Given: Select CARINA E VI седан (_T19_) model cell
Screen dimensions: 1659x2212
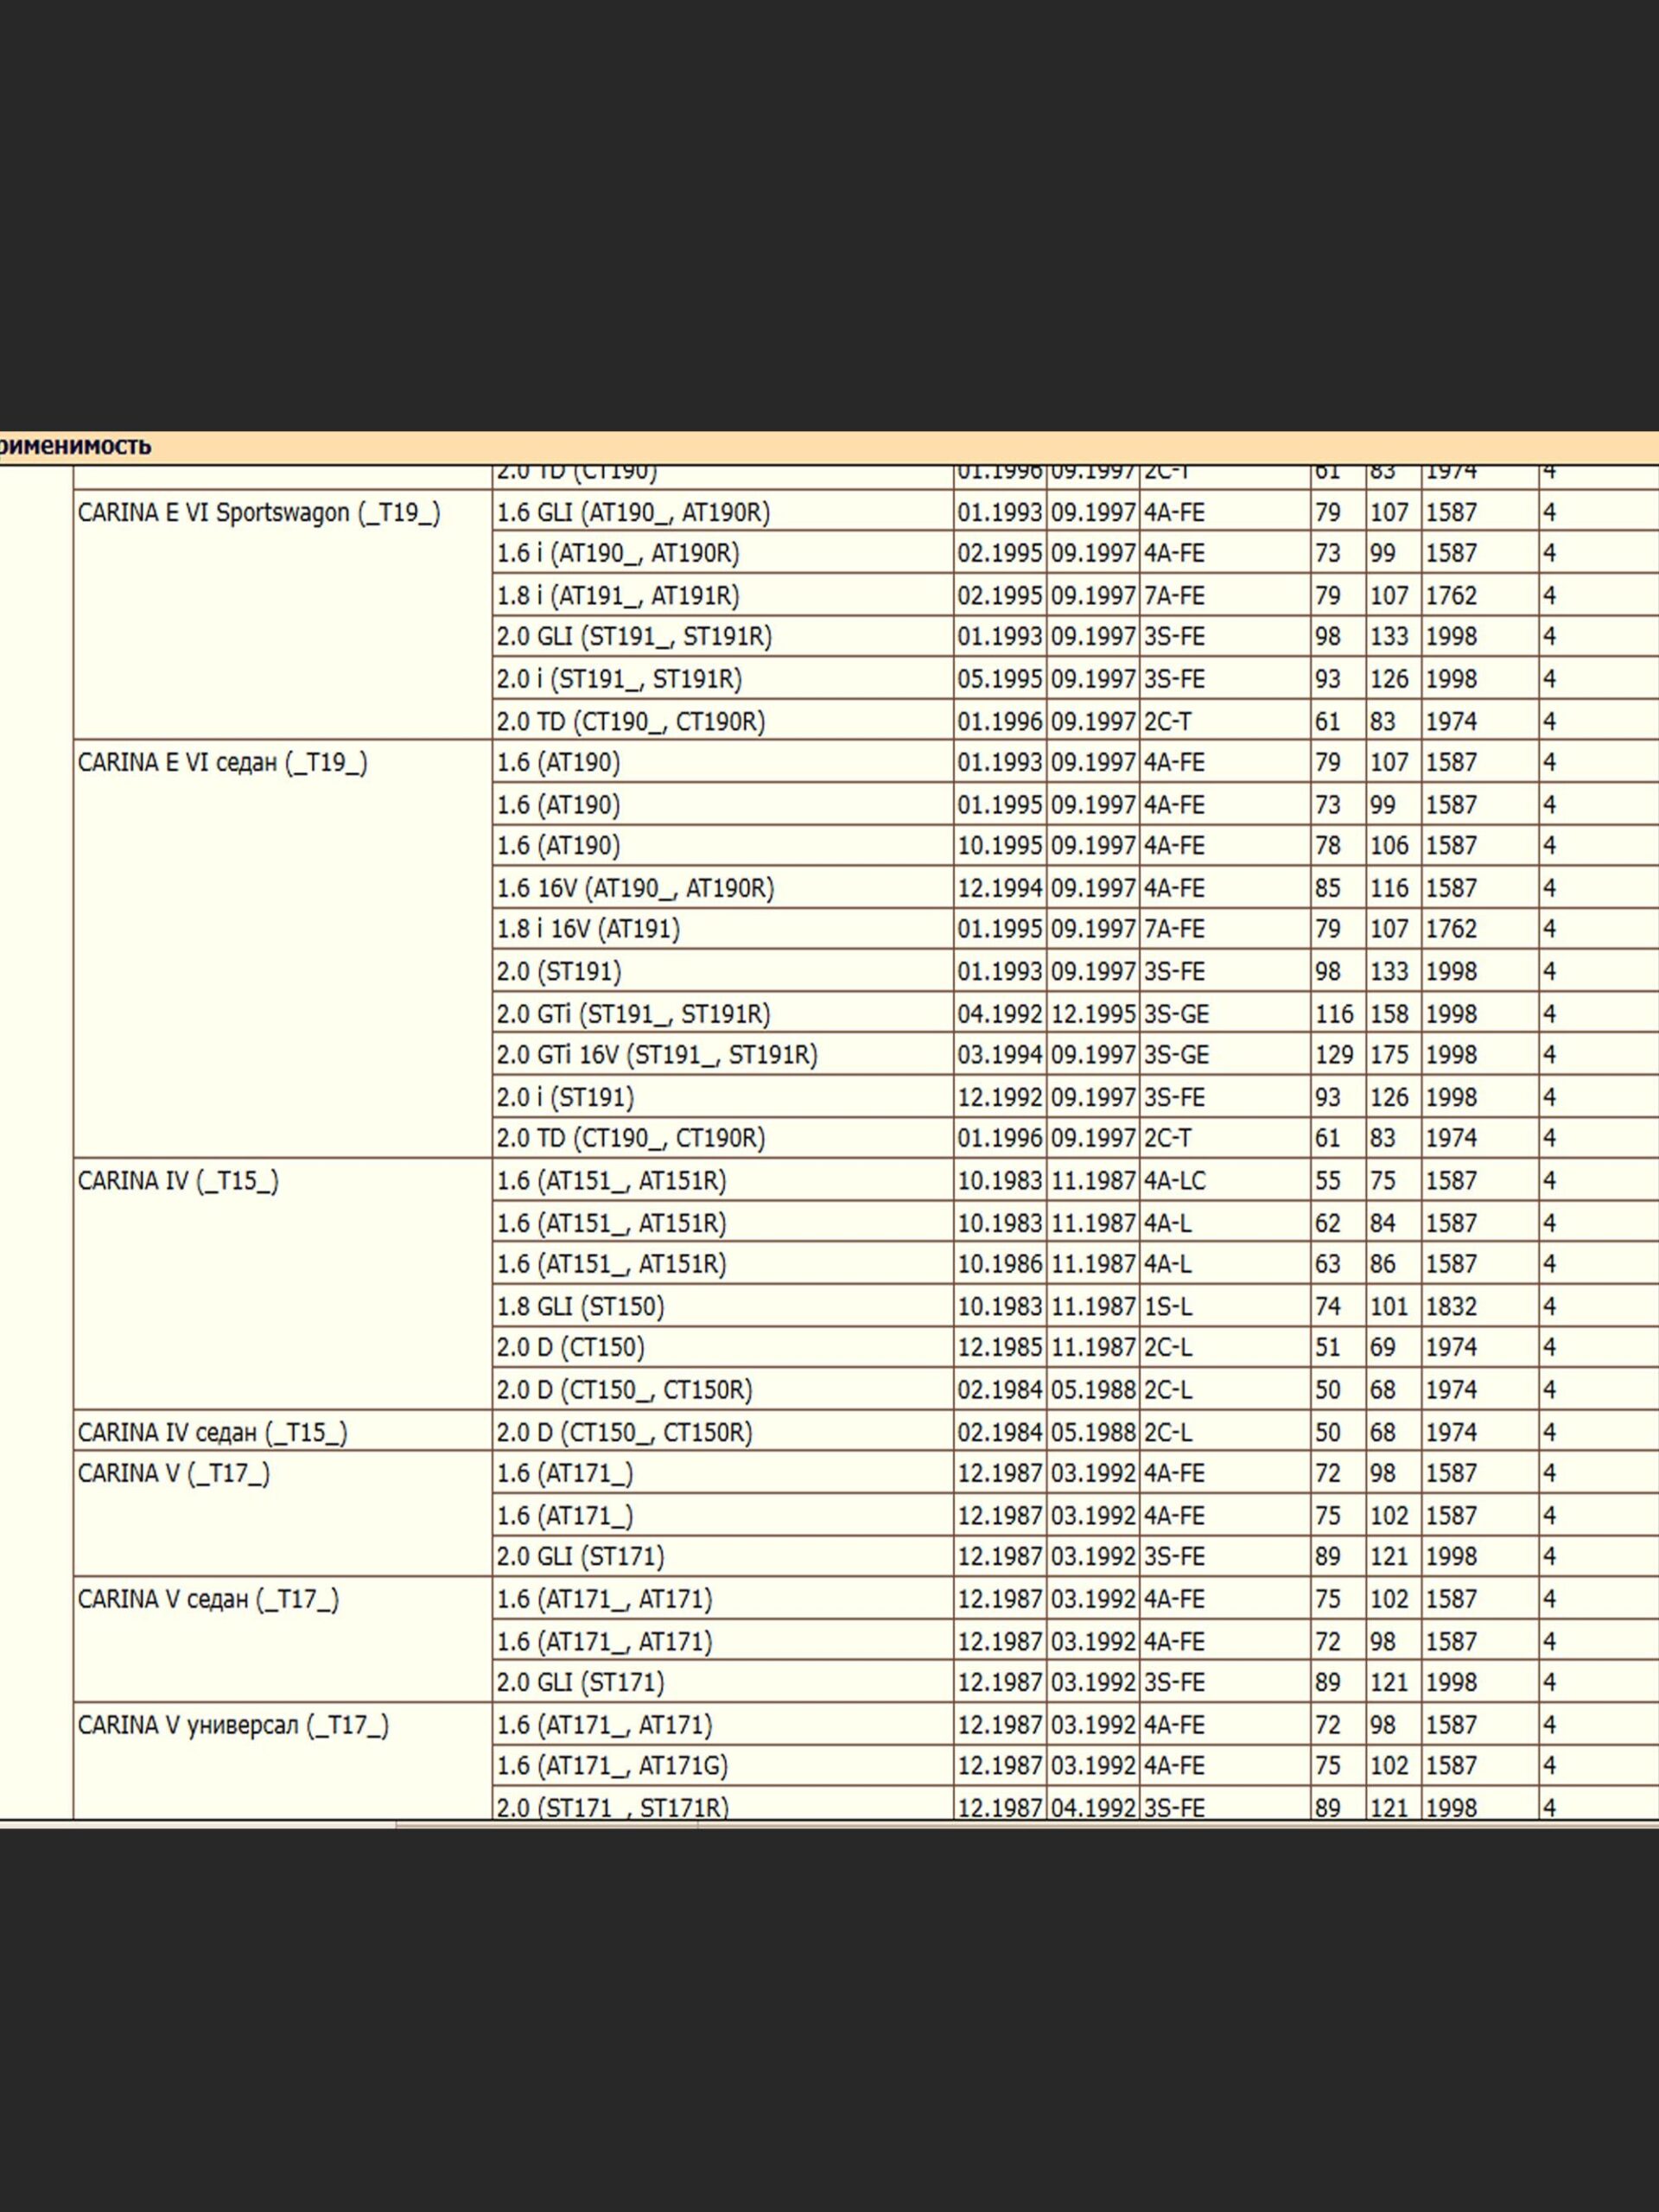Looking at the screenshot, I should [222, 763].
